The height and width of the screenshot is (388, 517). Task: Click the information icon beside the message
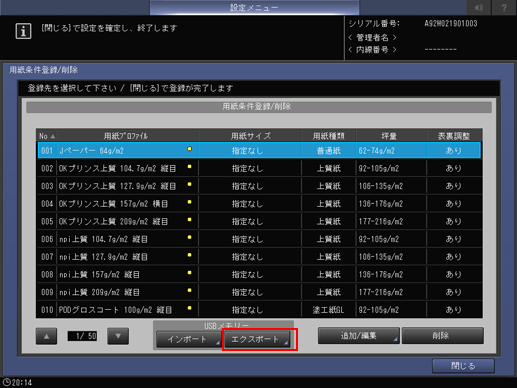23,31
